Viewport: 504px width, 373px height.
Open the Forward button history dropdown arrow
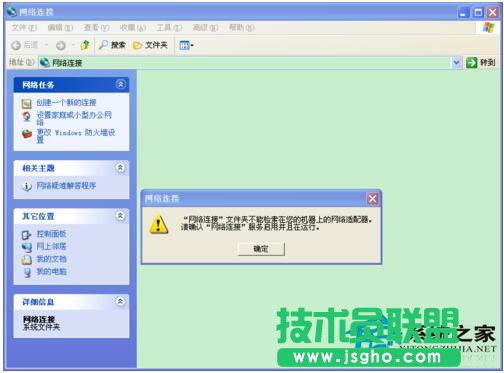coord(73,45)
